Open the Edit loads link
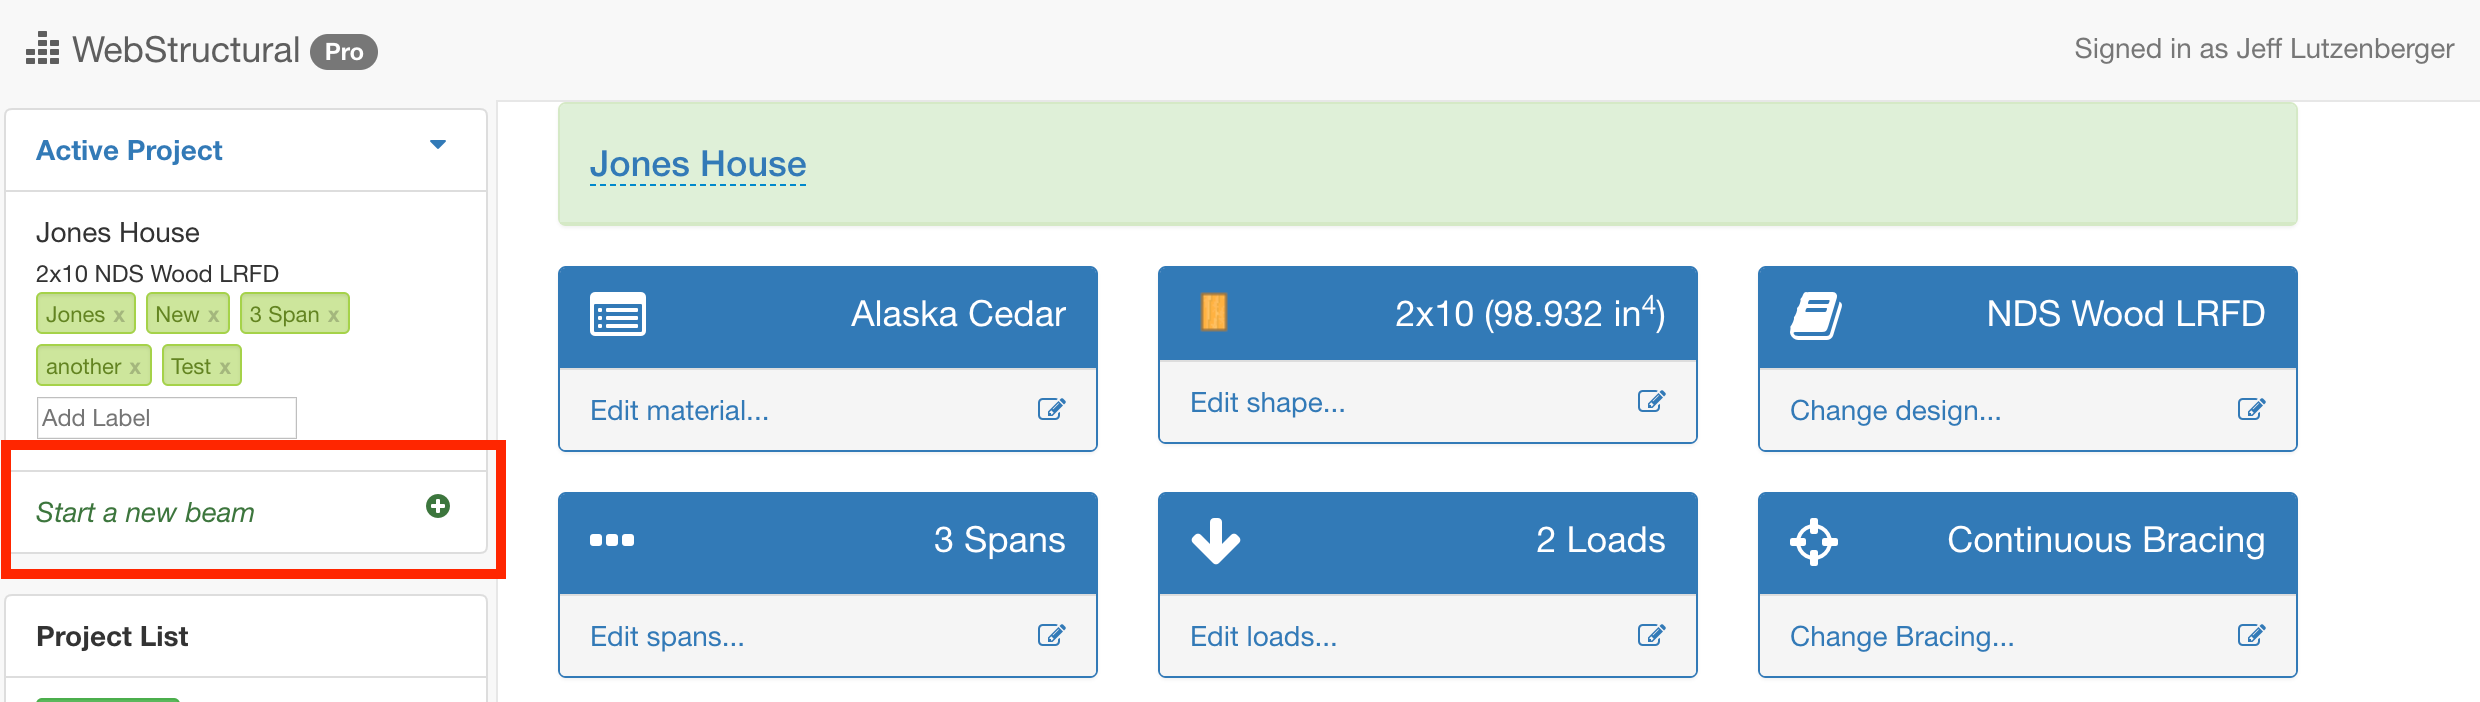This screenshot has width=2480, height=702. click(x=1263, y=636)
